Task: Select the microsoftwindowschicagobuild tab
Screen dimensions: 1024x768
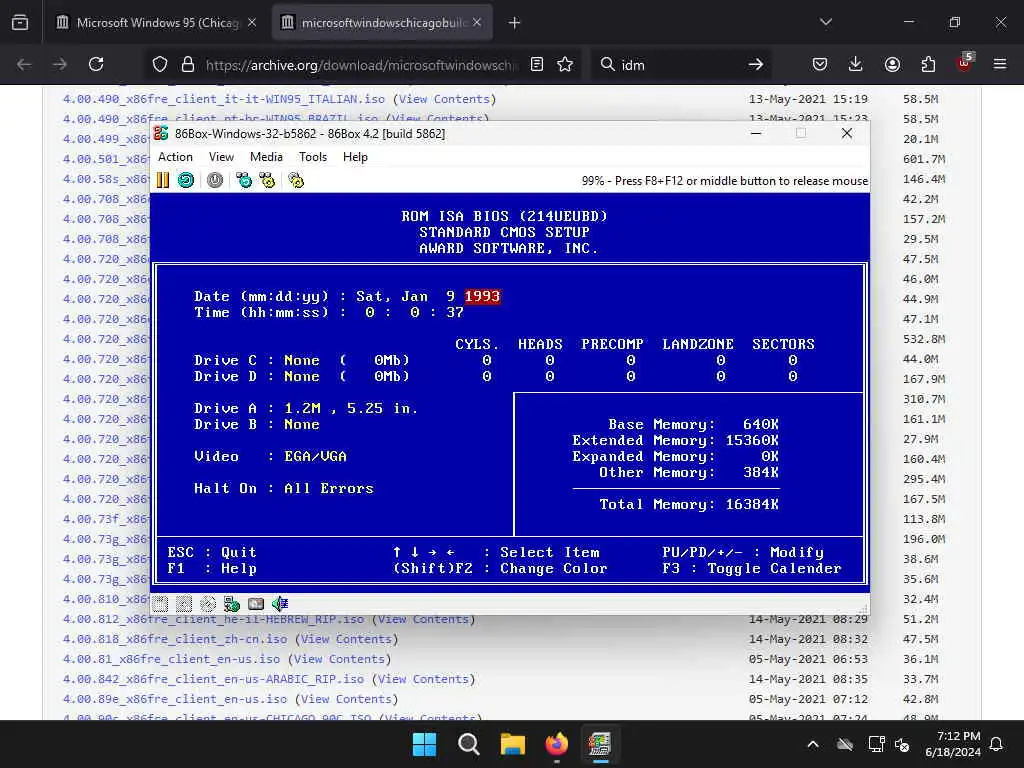Action: coord(382,23)
